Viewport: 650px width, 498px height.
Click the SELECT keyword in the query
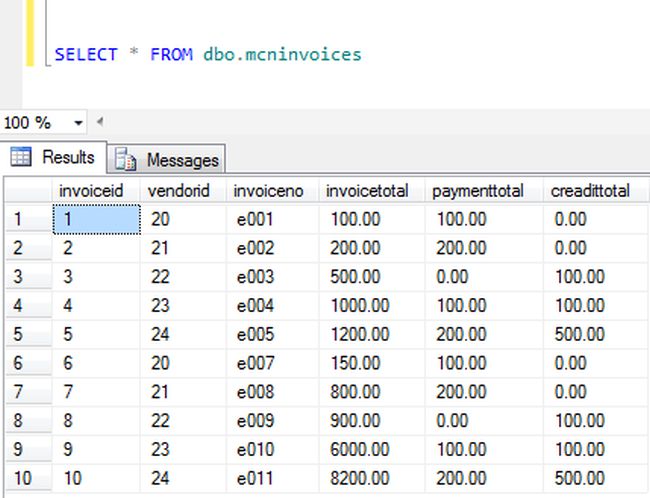point(86,54)
